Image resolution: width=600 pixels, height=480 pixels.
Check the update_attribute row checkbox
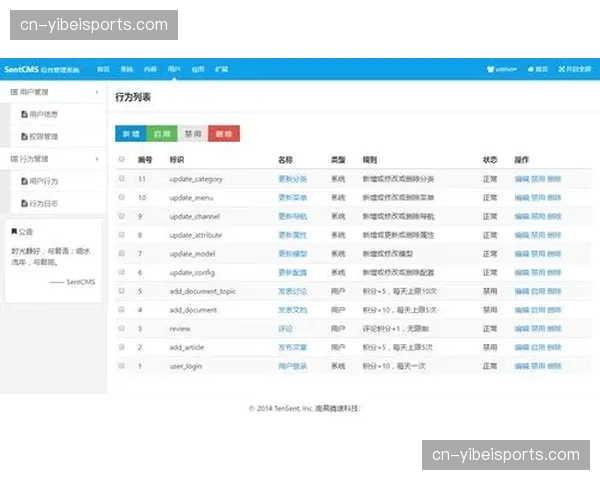(x=122, y=234)
